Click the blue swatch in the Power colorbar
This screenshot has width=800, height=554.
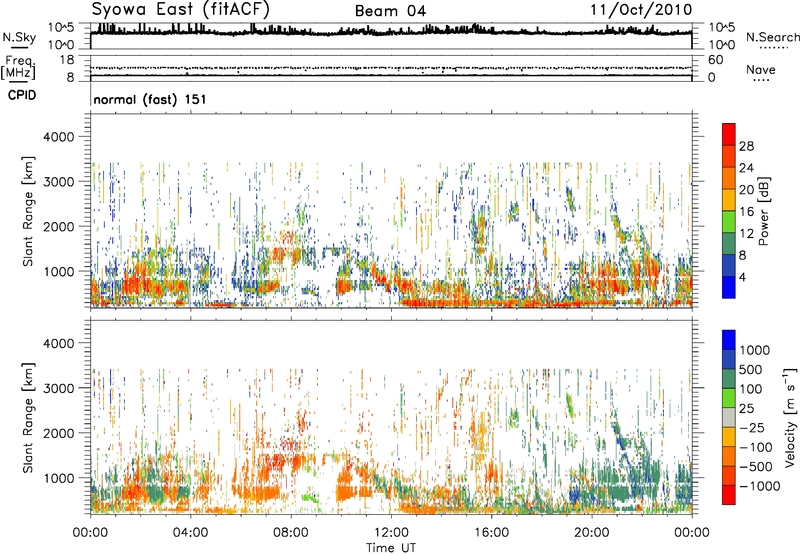(729, 287)
